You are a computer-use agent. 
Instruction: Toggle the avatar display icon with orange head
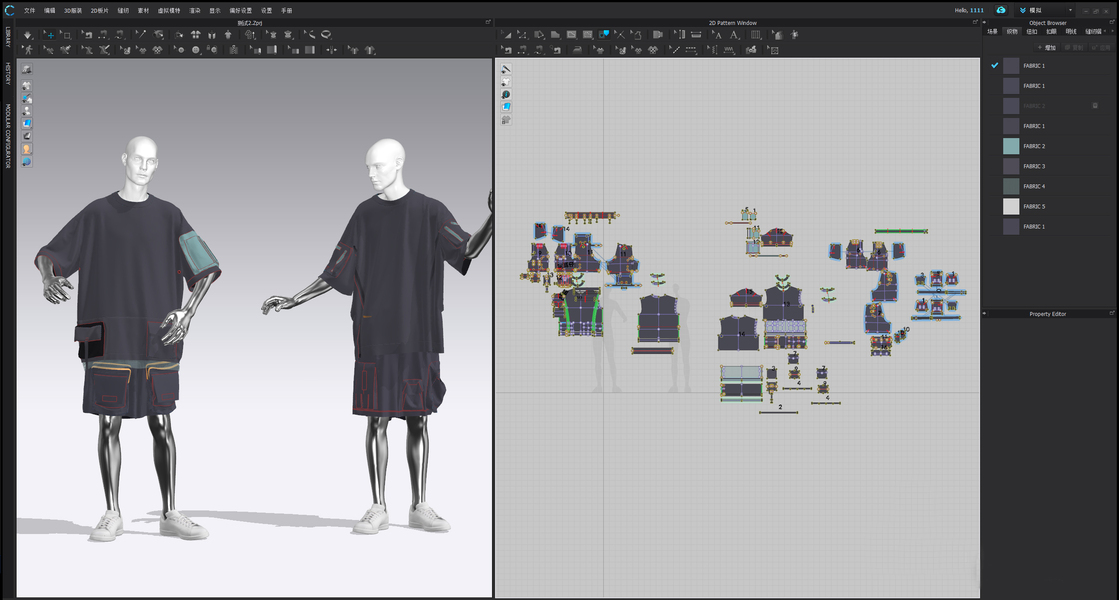point(26,149)
